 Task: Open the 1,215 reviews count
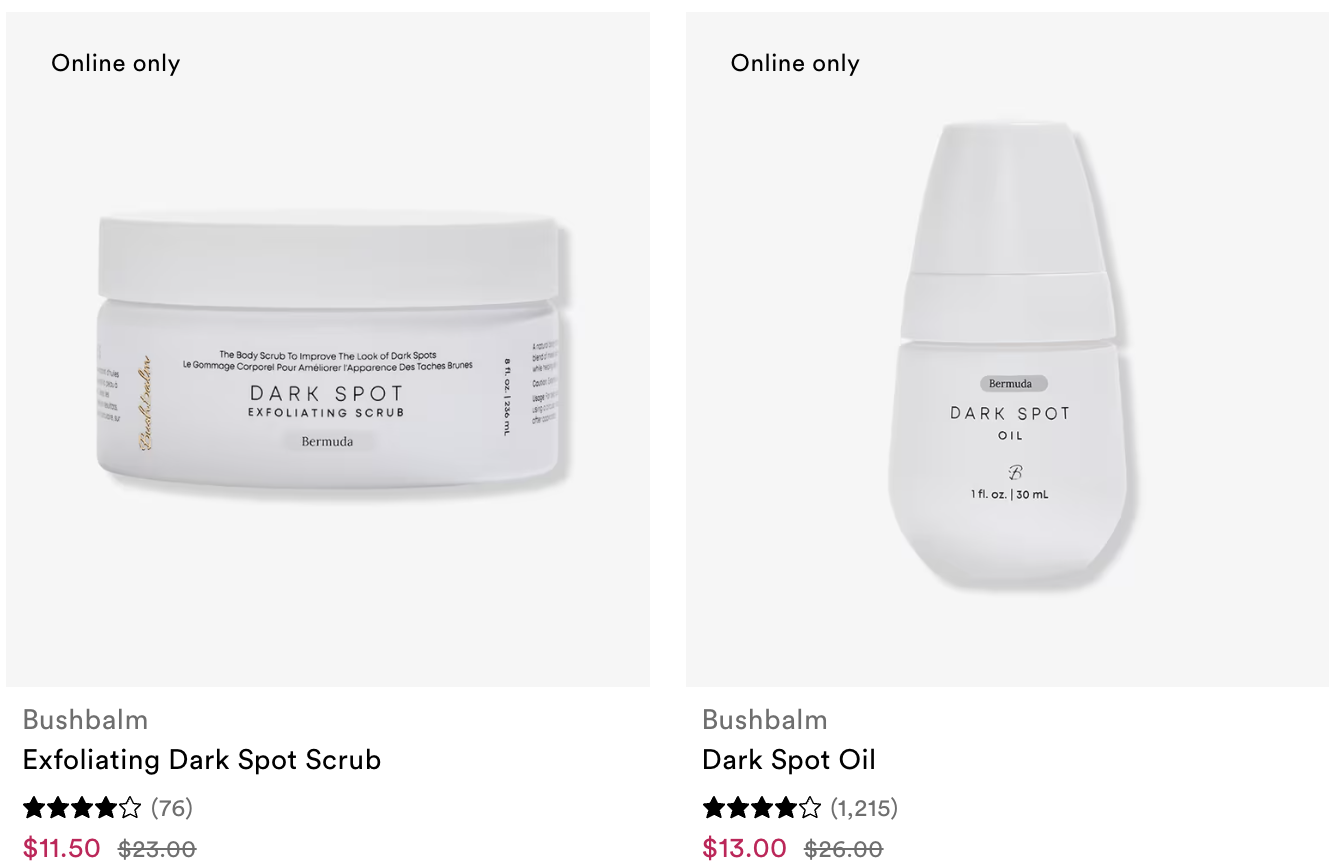tap(864, 808)
